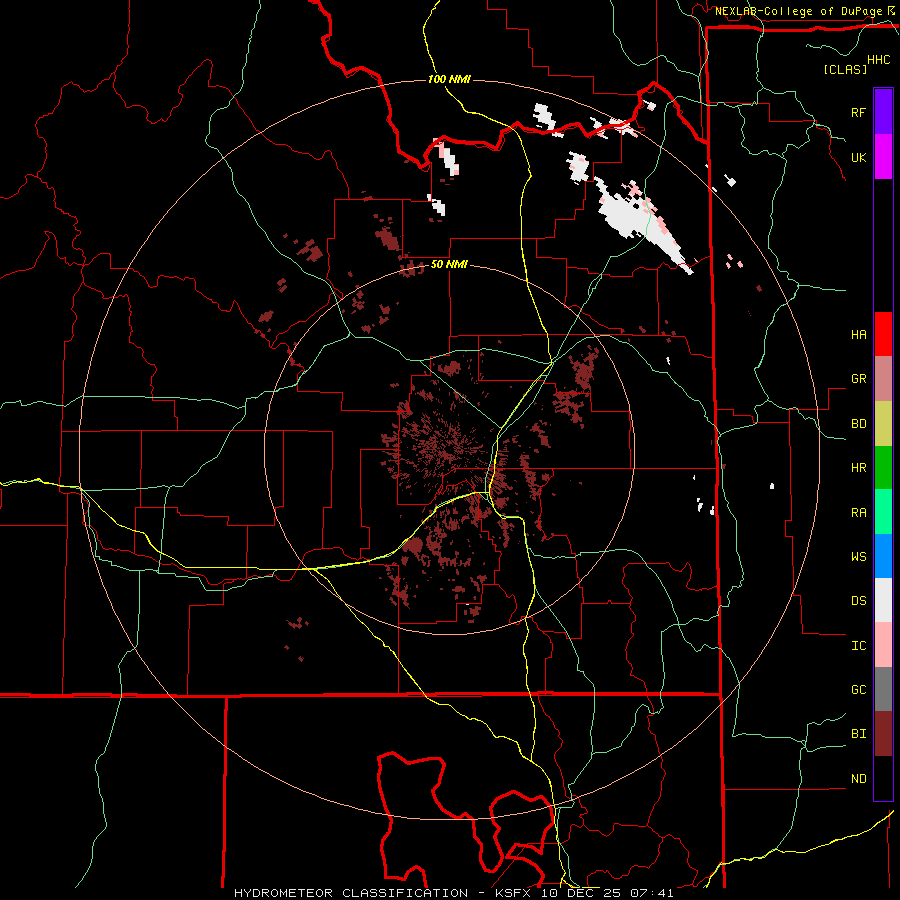Click the HA red legend color swatch
The height and width of the screenshot is (900, 900).
(x=883, y=334)
